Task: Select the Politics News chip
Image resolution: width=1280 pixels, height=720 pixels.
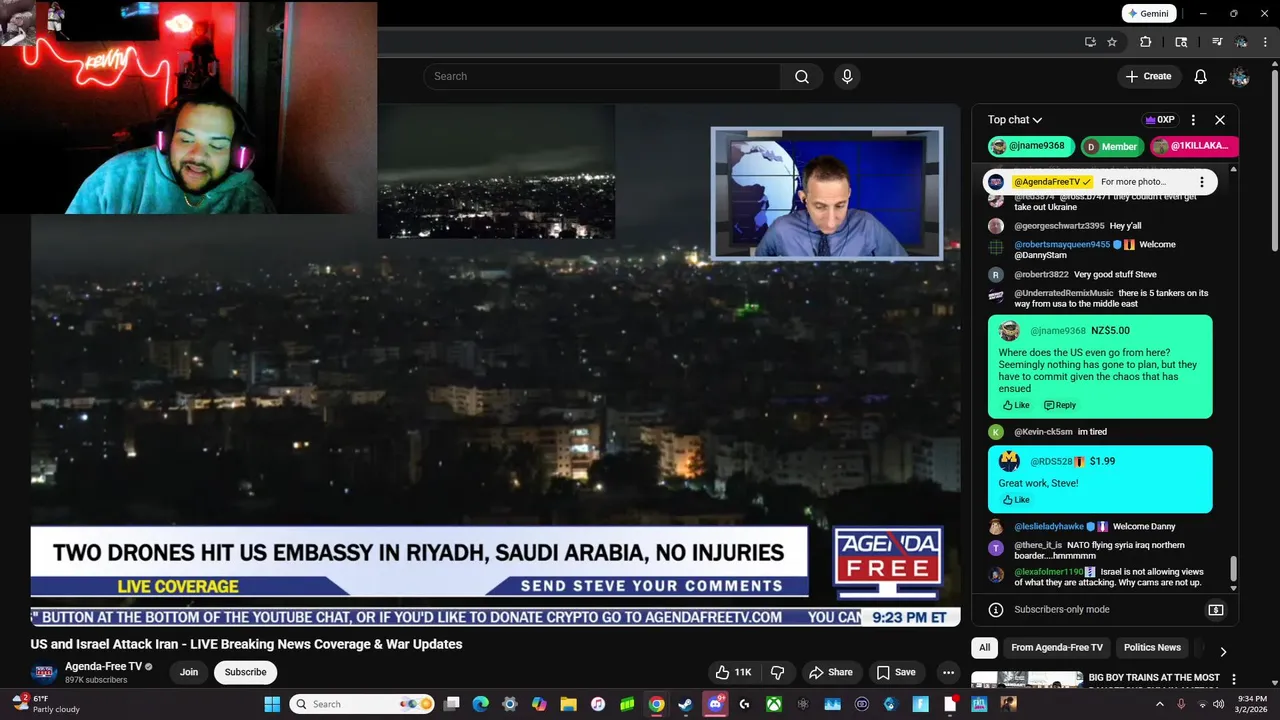Action: (1152, 648)
